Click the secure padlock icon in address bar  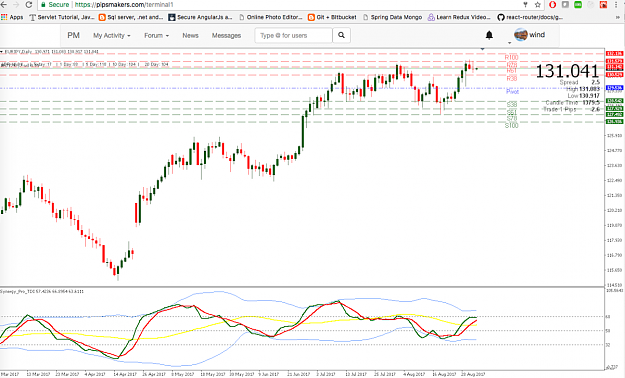click(x=43, y=5)
